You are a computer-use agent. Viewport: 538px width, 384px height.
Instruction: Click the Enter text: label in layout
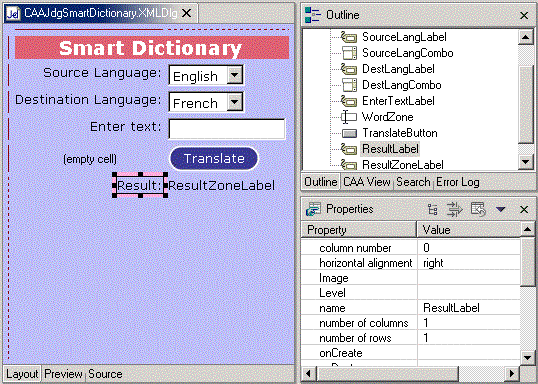click(x=126, y=127)
